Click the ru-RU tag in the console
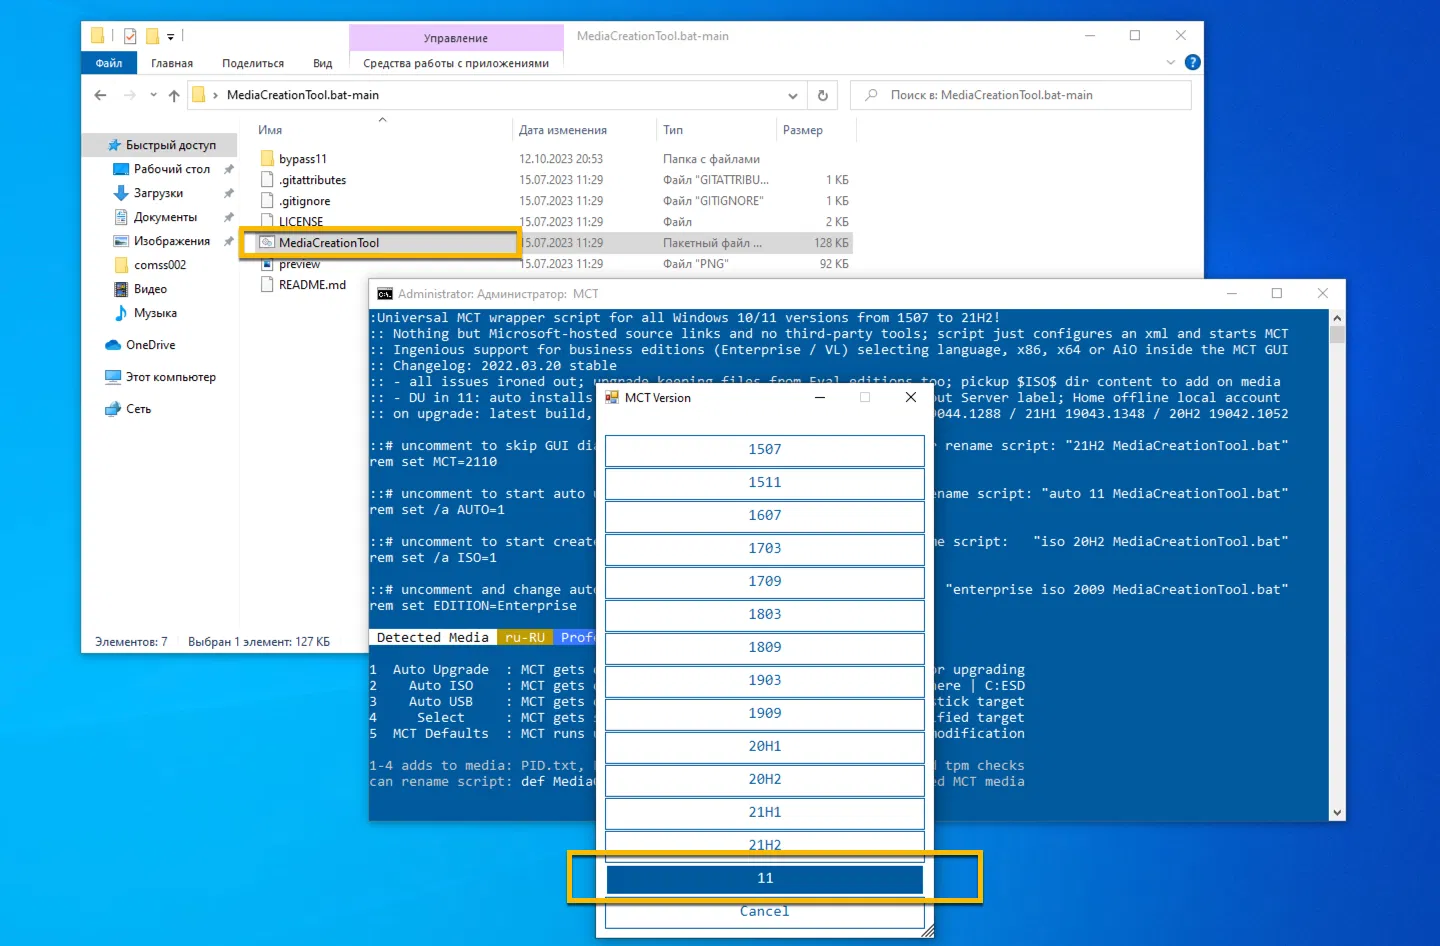1440x946 pixels. coord(525,638)
